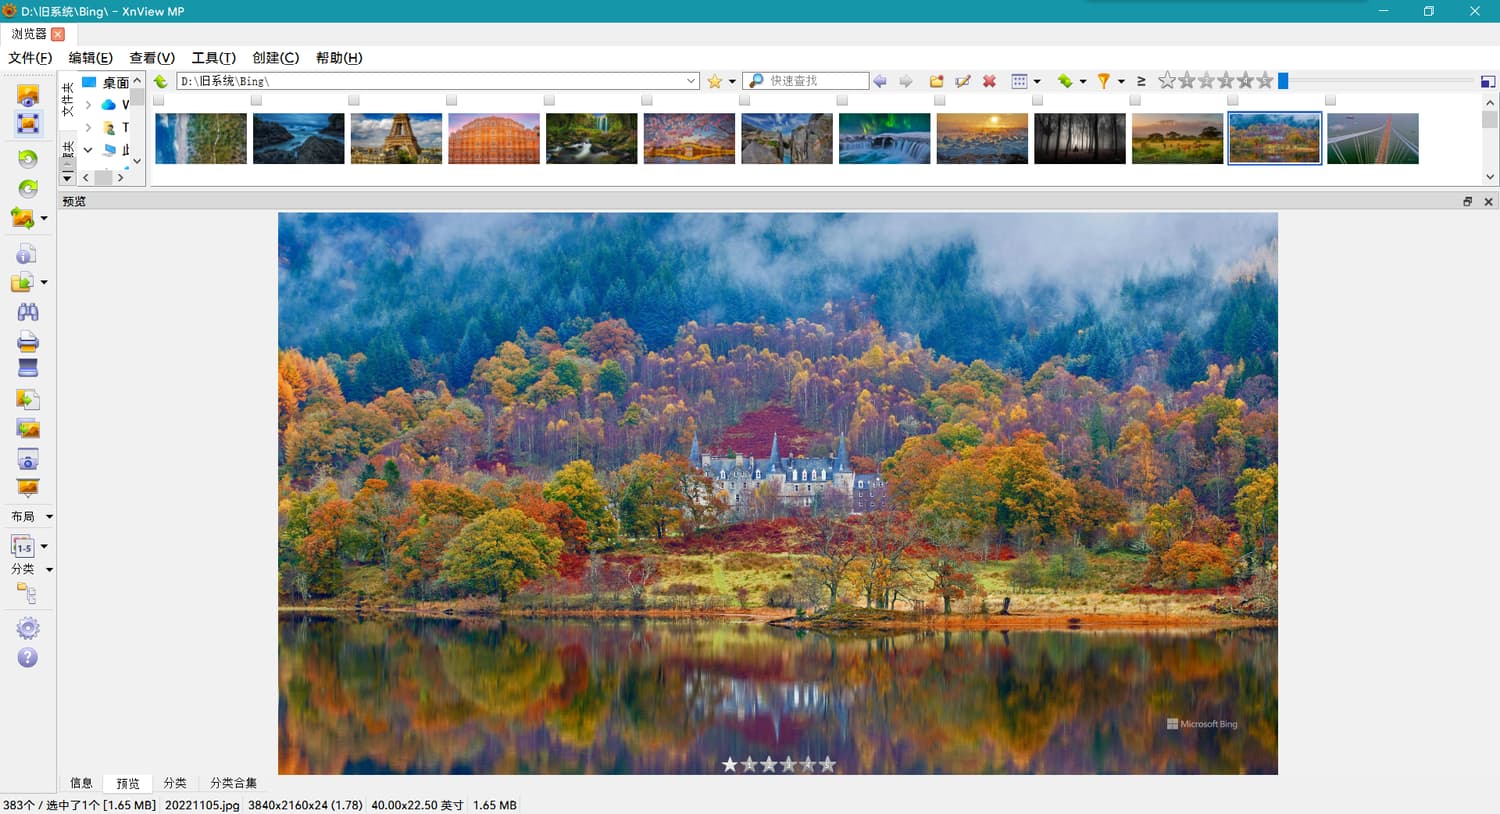Screen dimensions: 1500x814
Task: Navigate forward to the next folder
Action: coord(906,81)
